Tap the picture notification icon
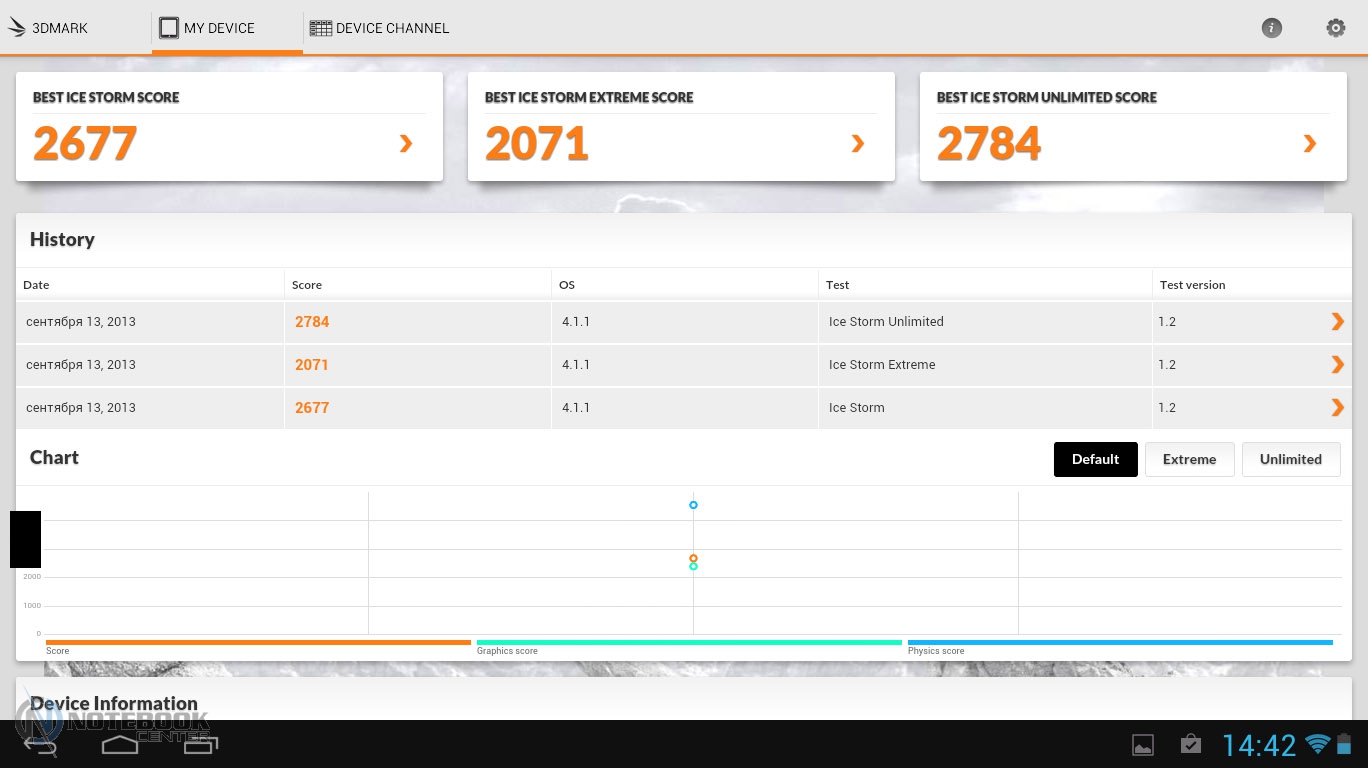This screenshot has height=768, width=1368. [x=1142, y=744]
